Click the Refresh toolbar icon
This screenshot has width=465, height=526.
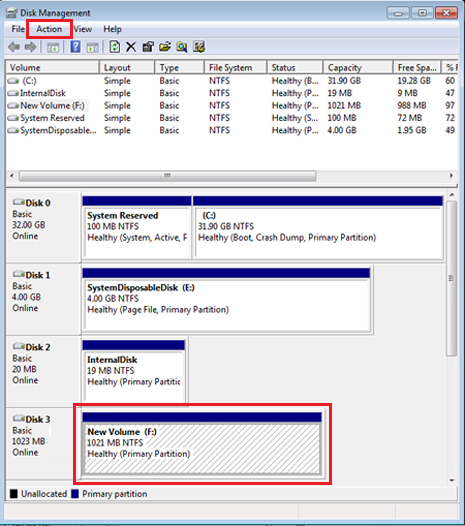coord(115,47)
